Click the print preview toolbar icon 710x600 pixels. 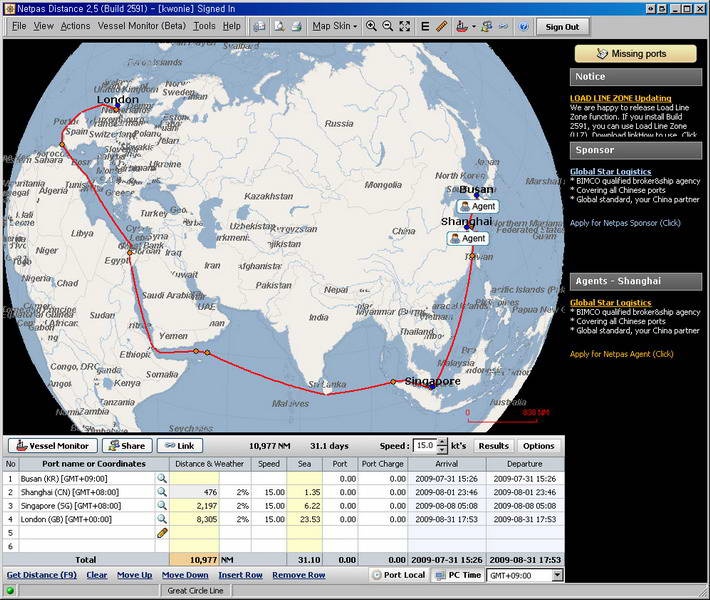[279, 26]
